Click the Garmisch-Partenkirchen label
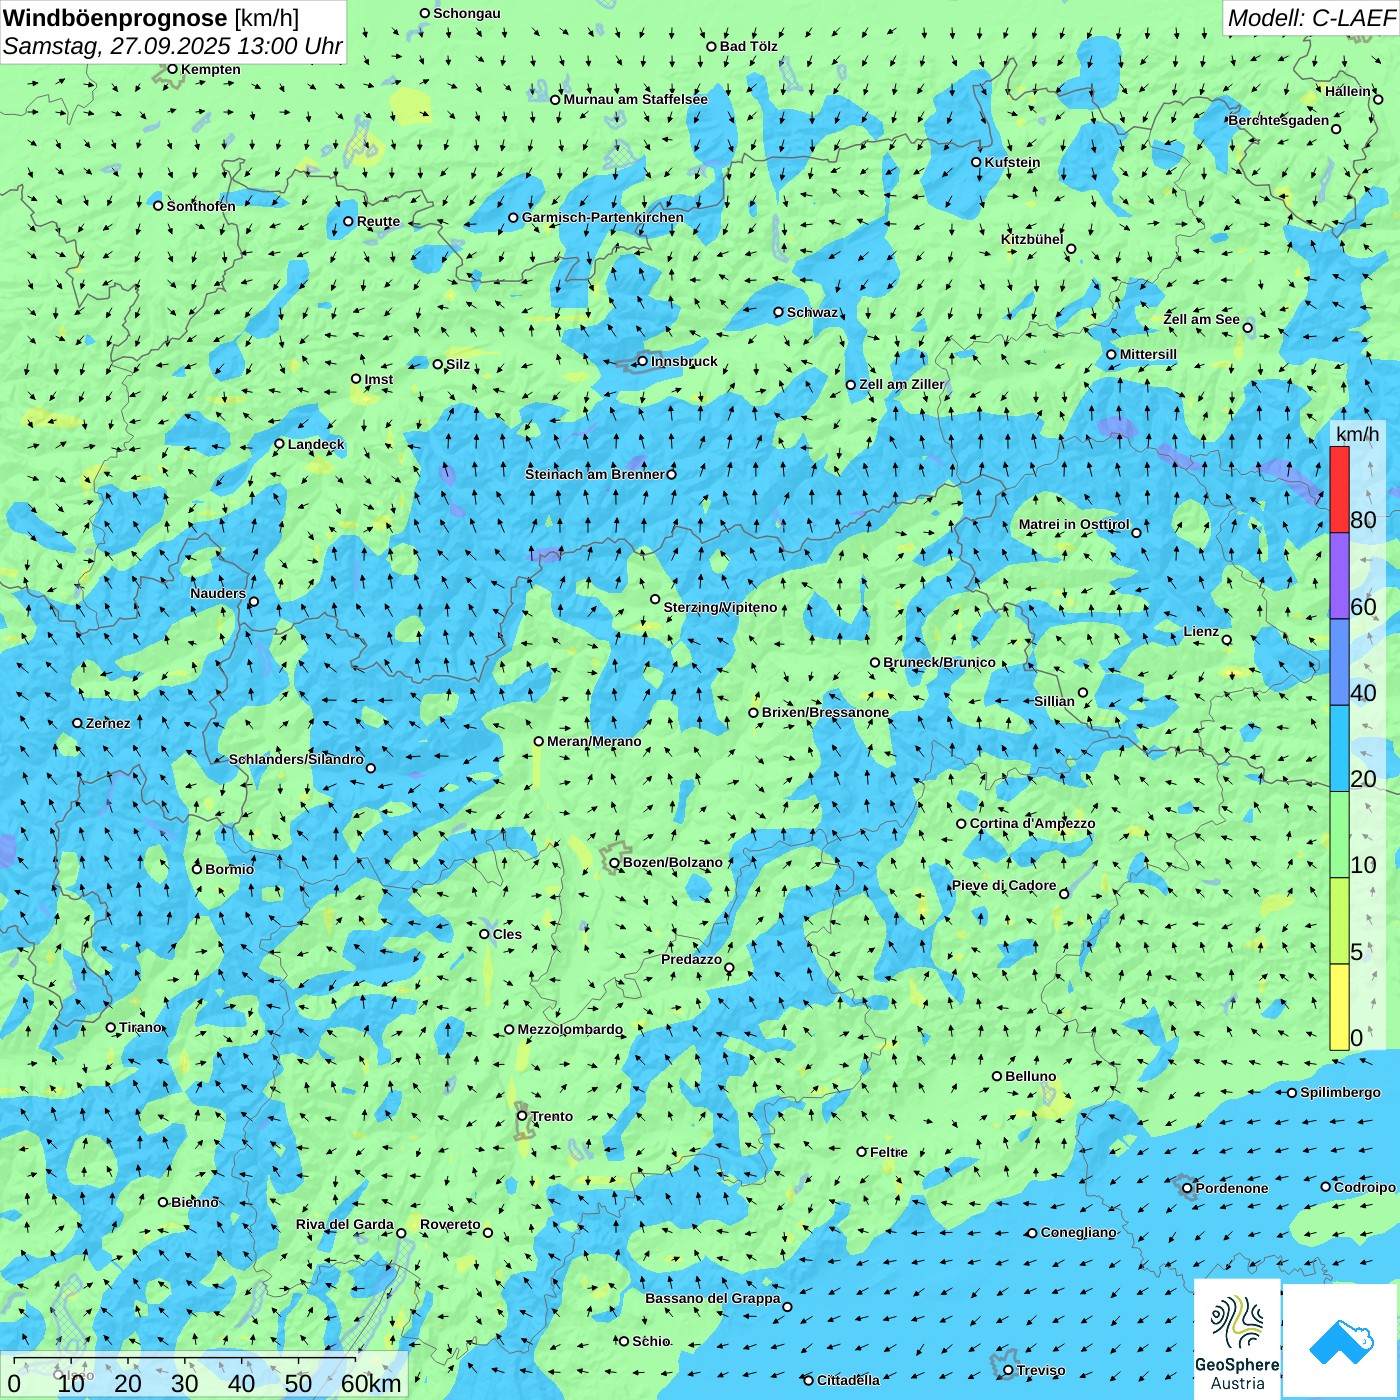Image resolution: width=1400 pixels, height=1400 pixels. click(x=603, y=217)
